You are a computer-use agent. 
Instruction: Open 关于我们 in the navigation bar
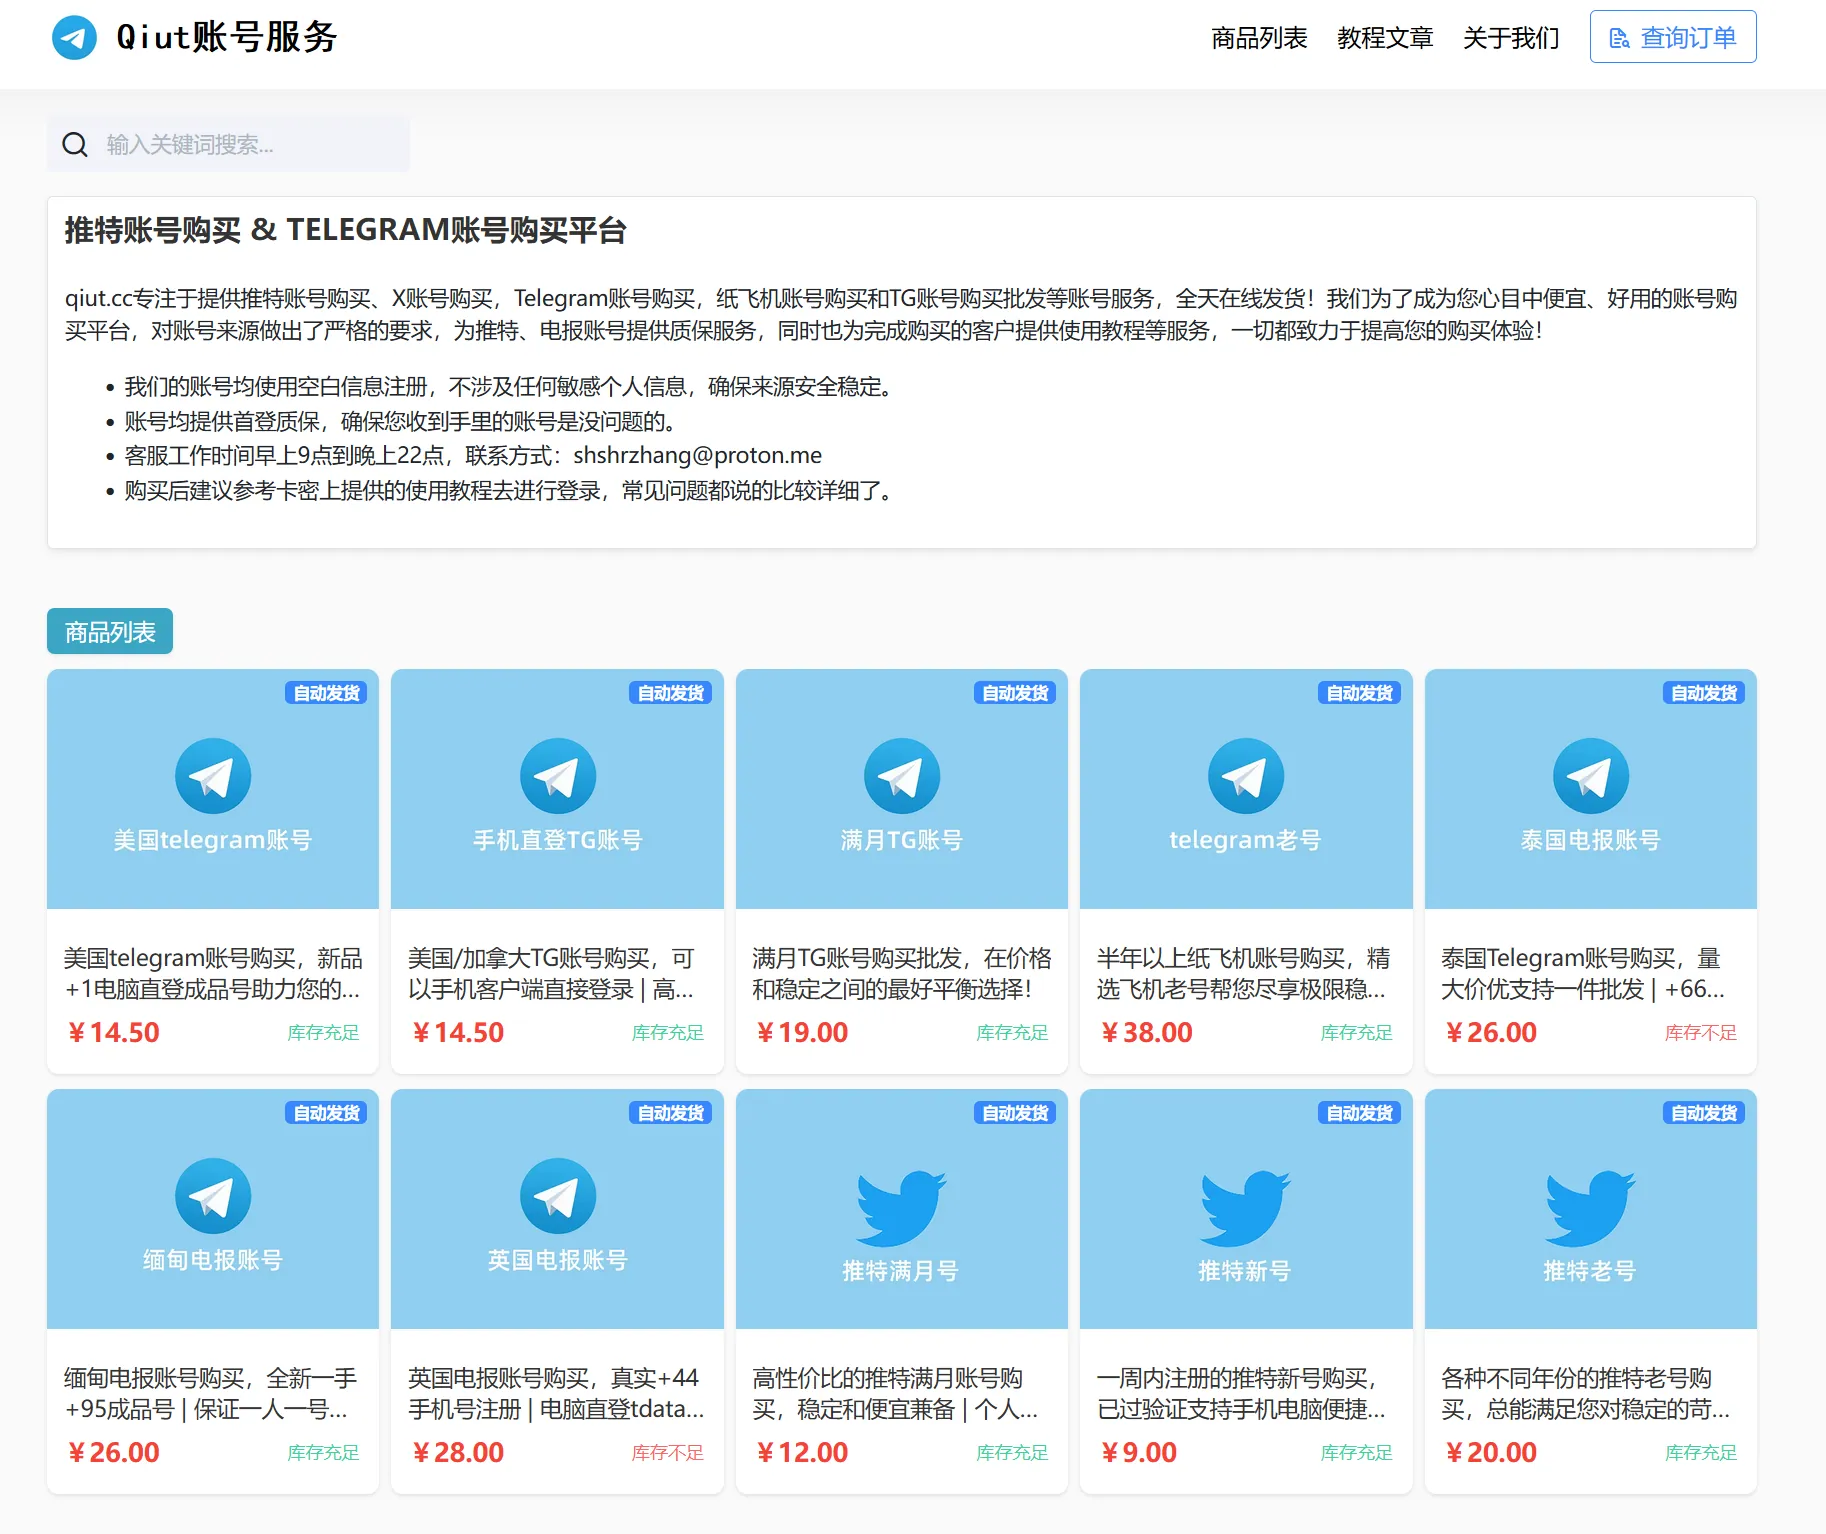(x=1511, y=38)
